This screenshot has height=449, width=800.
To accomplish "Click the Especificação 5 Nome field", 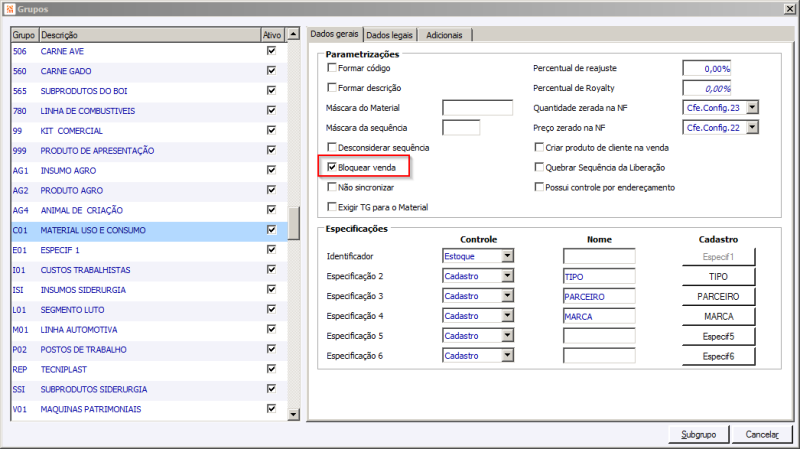I will click(x=599, y=336).
